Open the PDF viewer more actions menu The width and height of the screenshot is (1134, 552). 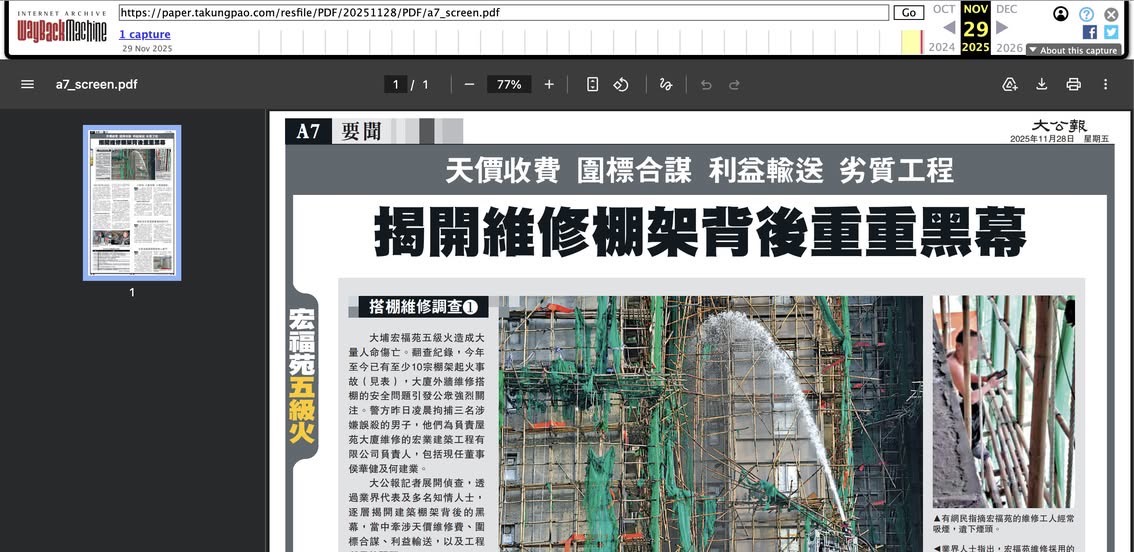point(1105,85)
